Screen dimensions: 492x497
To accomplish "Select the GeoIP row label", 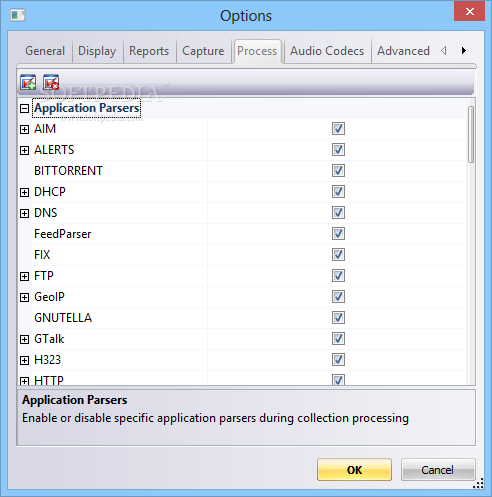I will (49, 297).
